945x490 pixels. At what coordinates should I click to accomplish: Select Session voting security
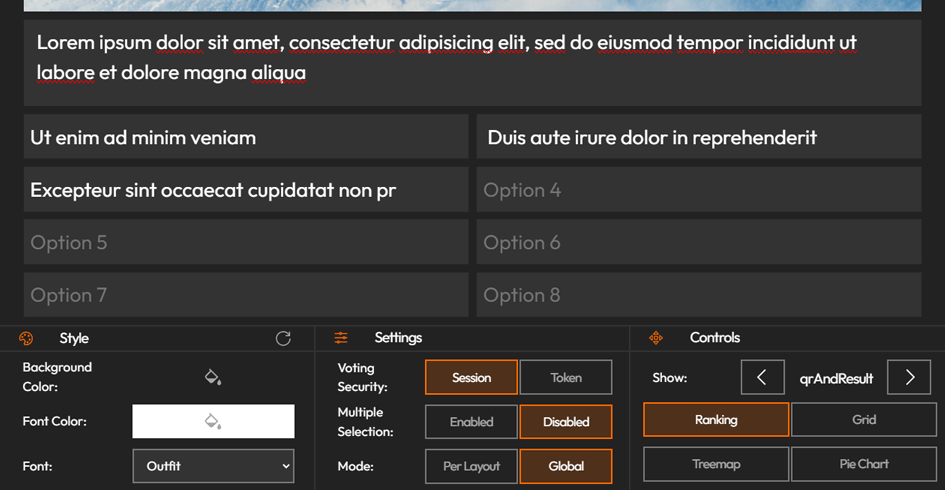(471, 377)
